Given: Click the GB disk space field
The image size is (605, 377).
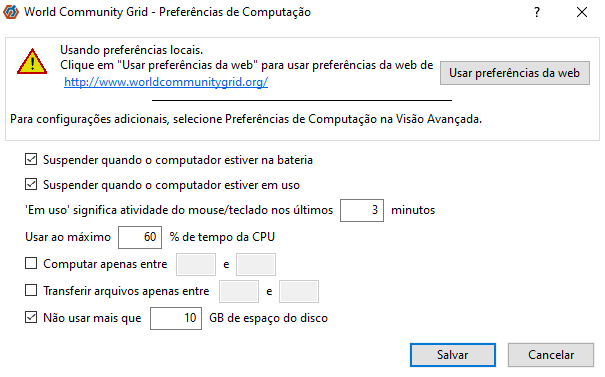Looking at the screenshot, I should point(176,318).
